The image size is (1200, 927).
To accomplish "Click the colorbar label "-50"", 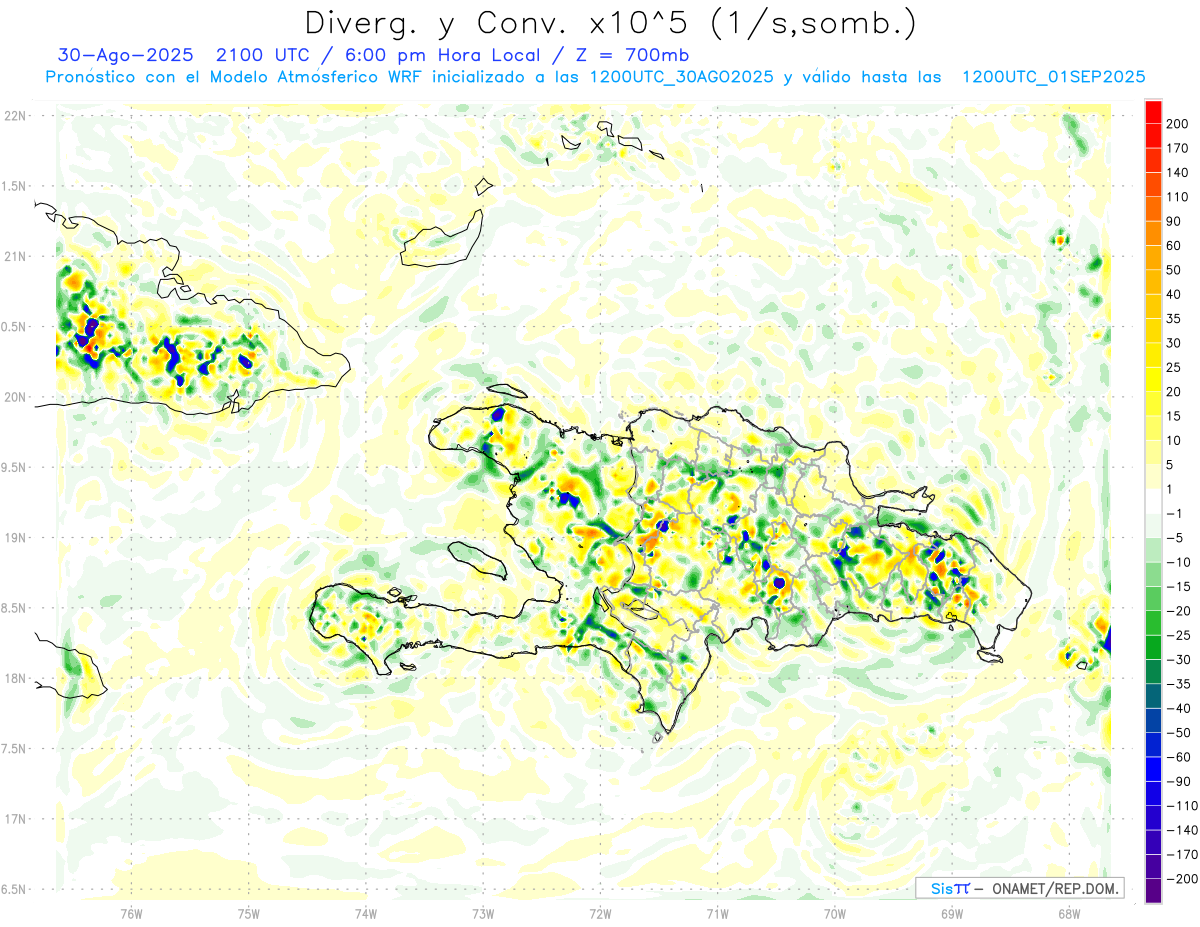I will [x=1178, y=733].
